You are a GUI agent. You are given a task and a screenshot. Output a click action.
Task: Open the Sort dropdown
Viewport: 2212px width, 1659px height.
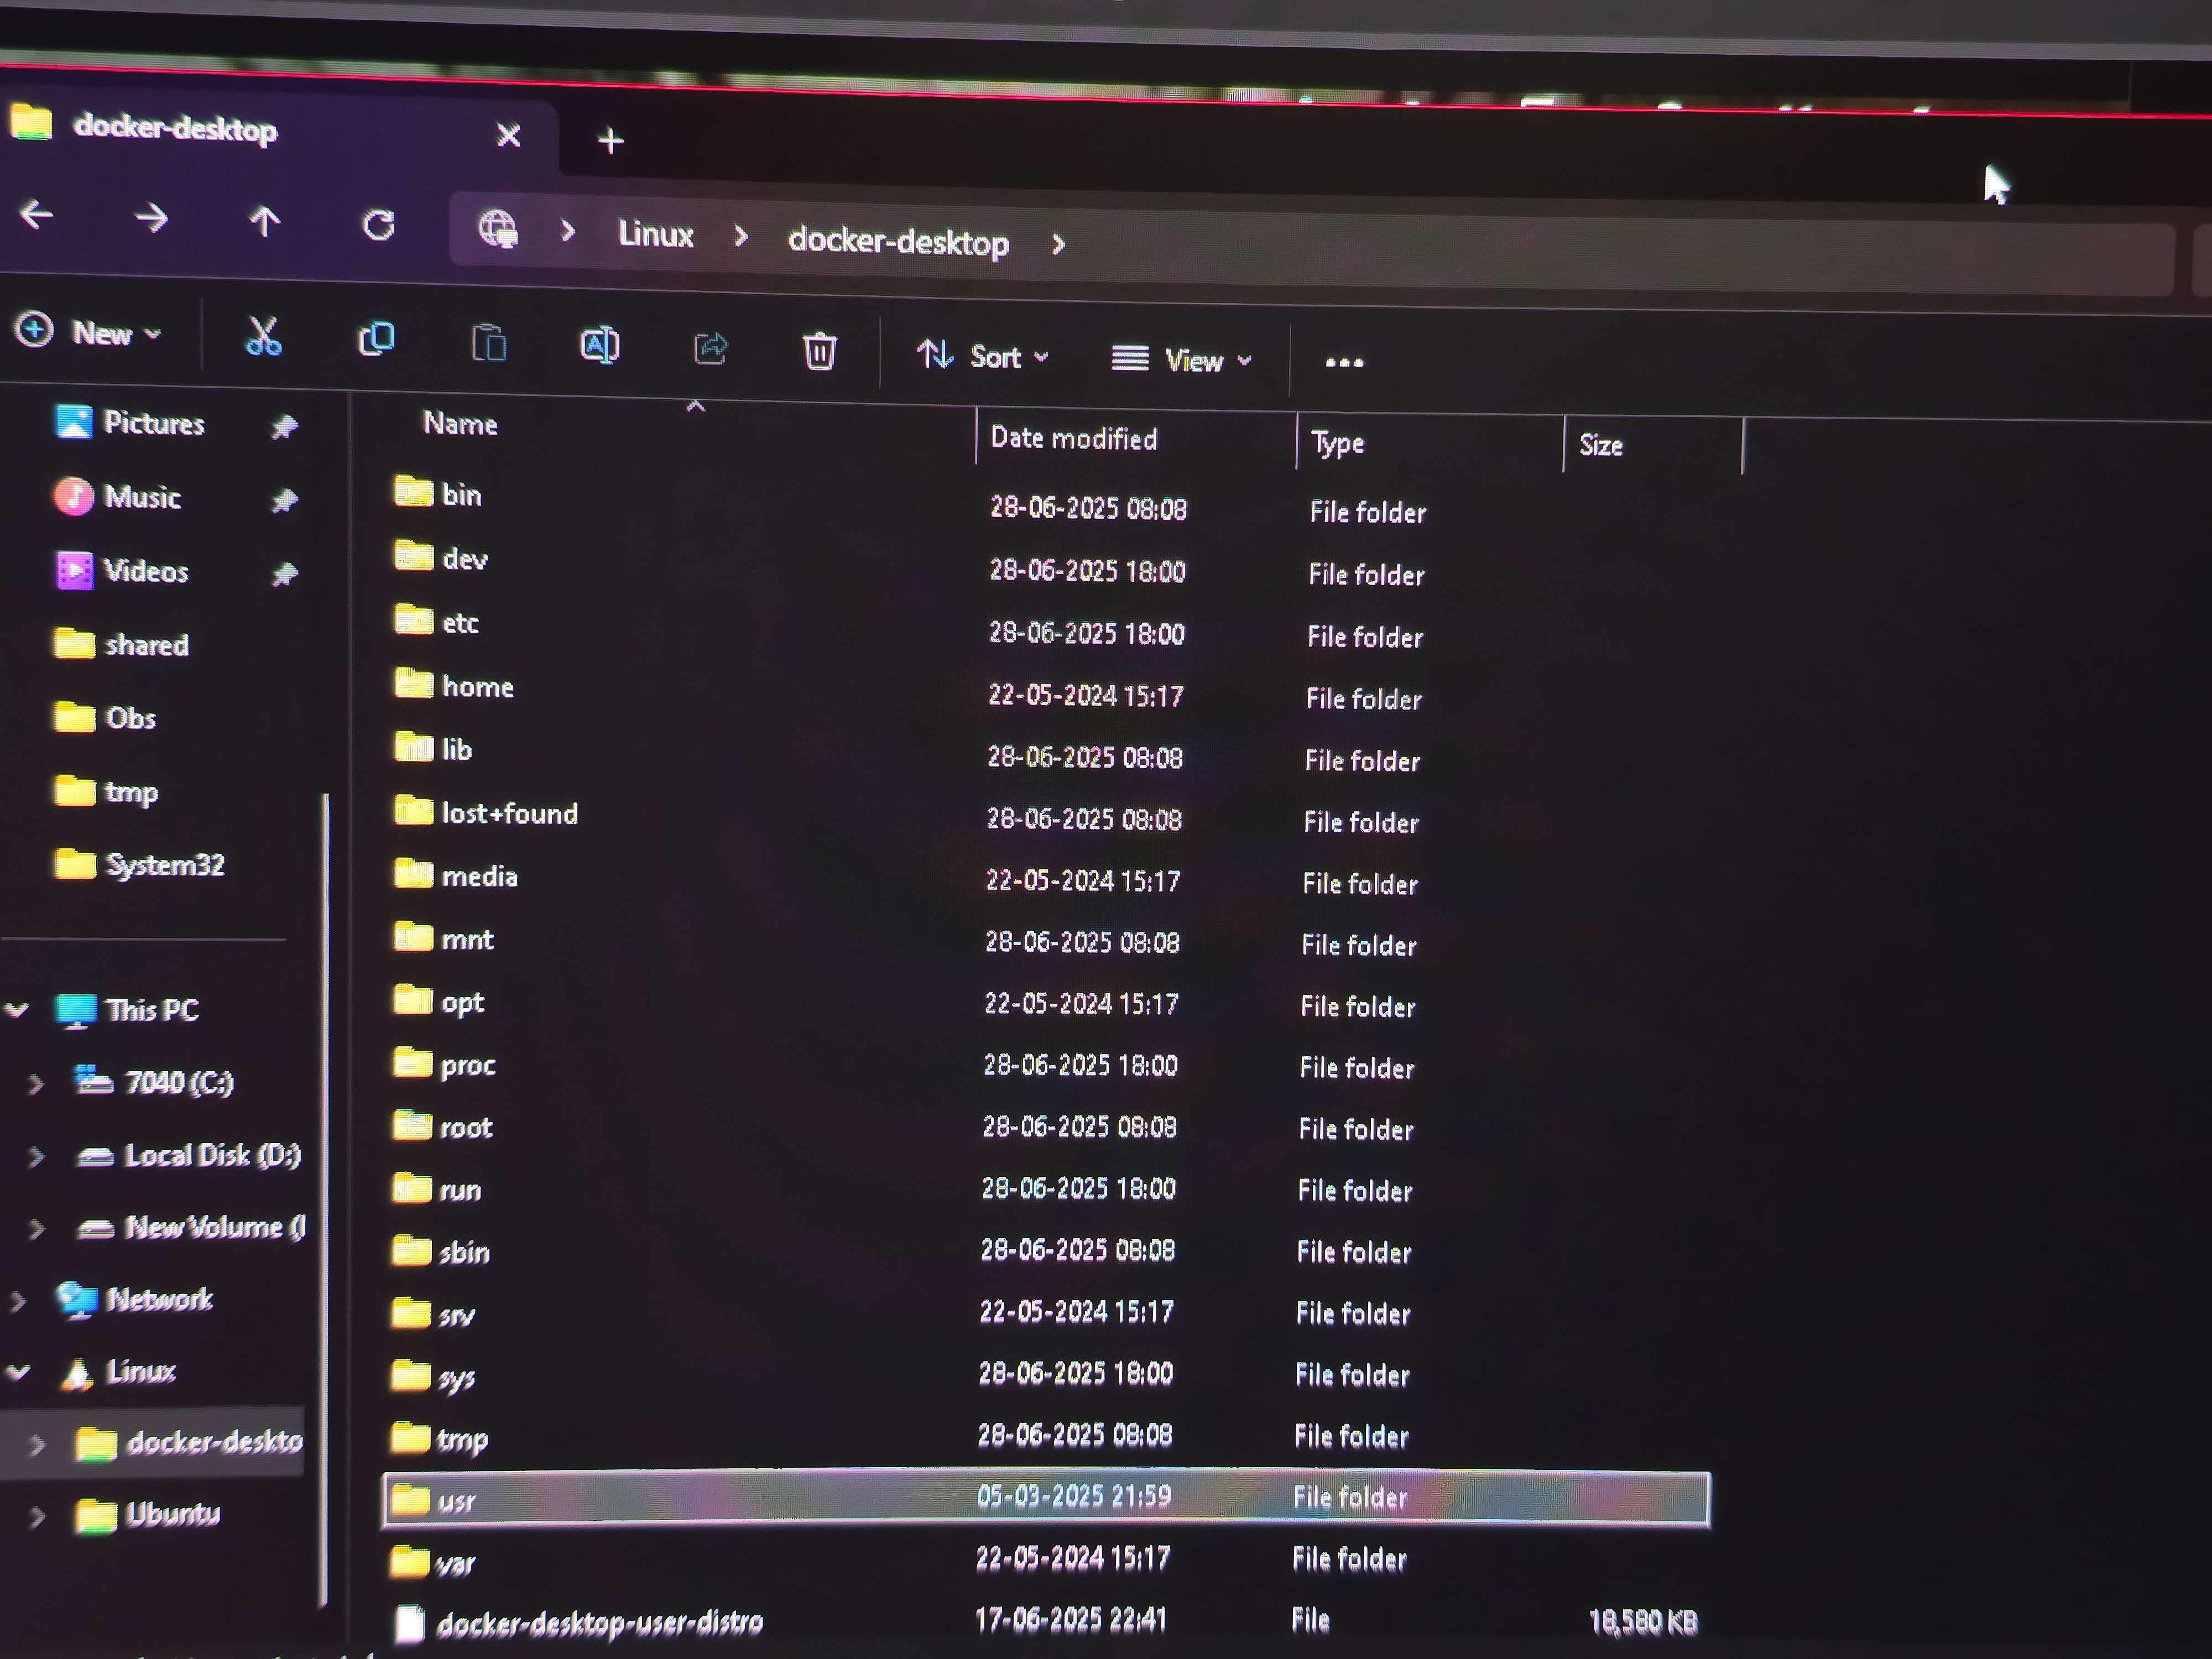tap(982, 356)
